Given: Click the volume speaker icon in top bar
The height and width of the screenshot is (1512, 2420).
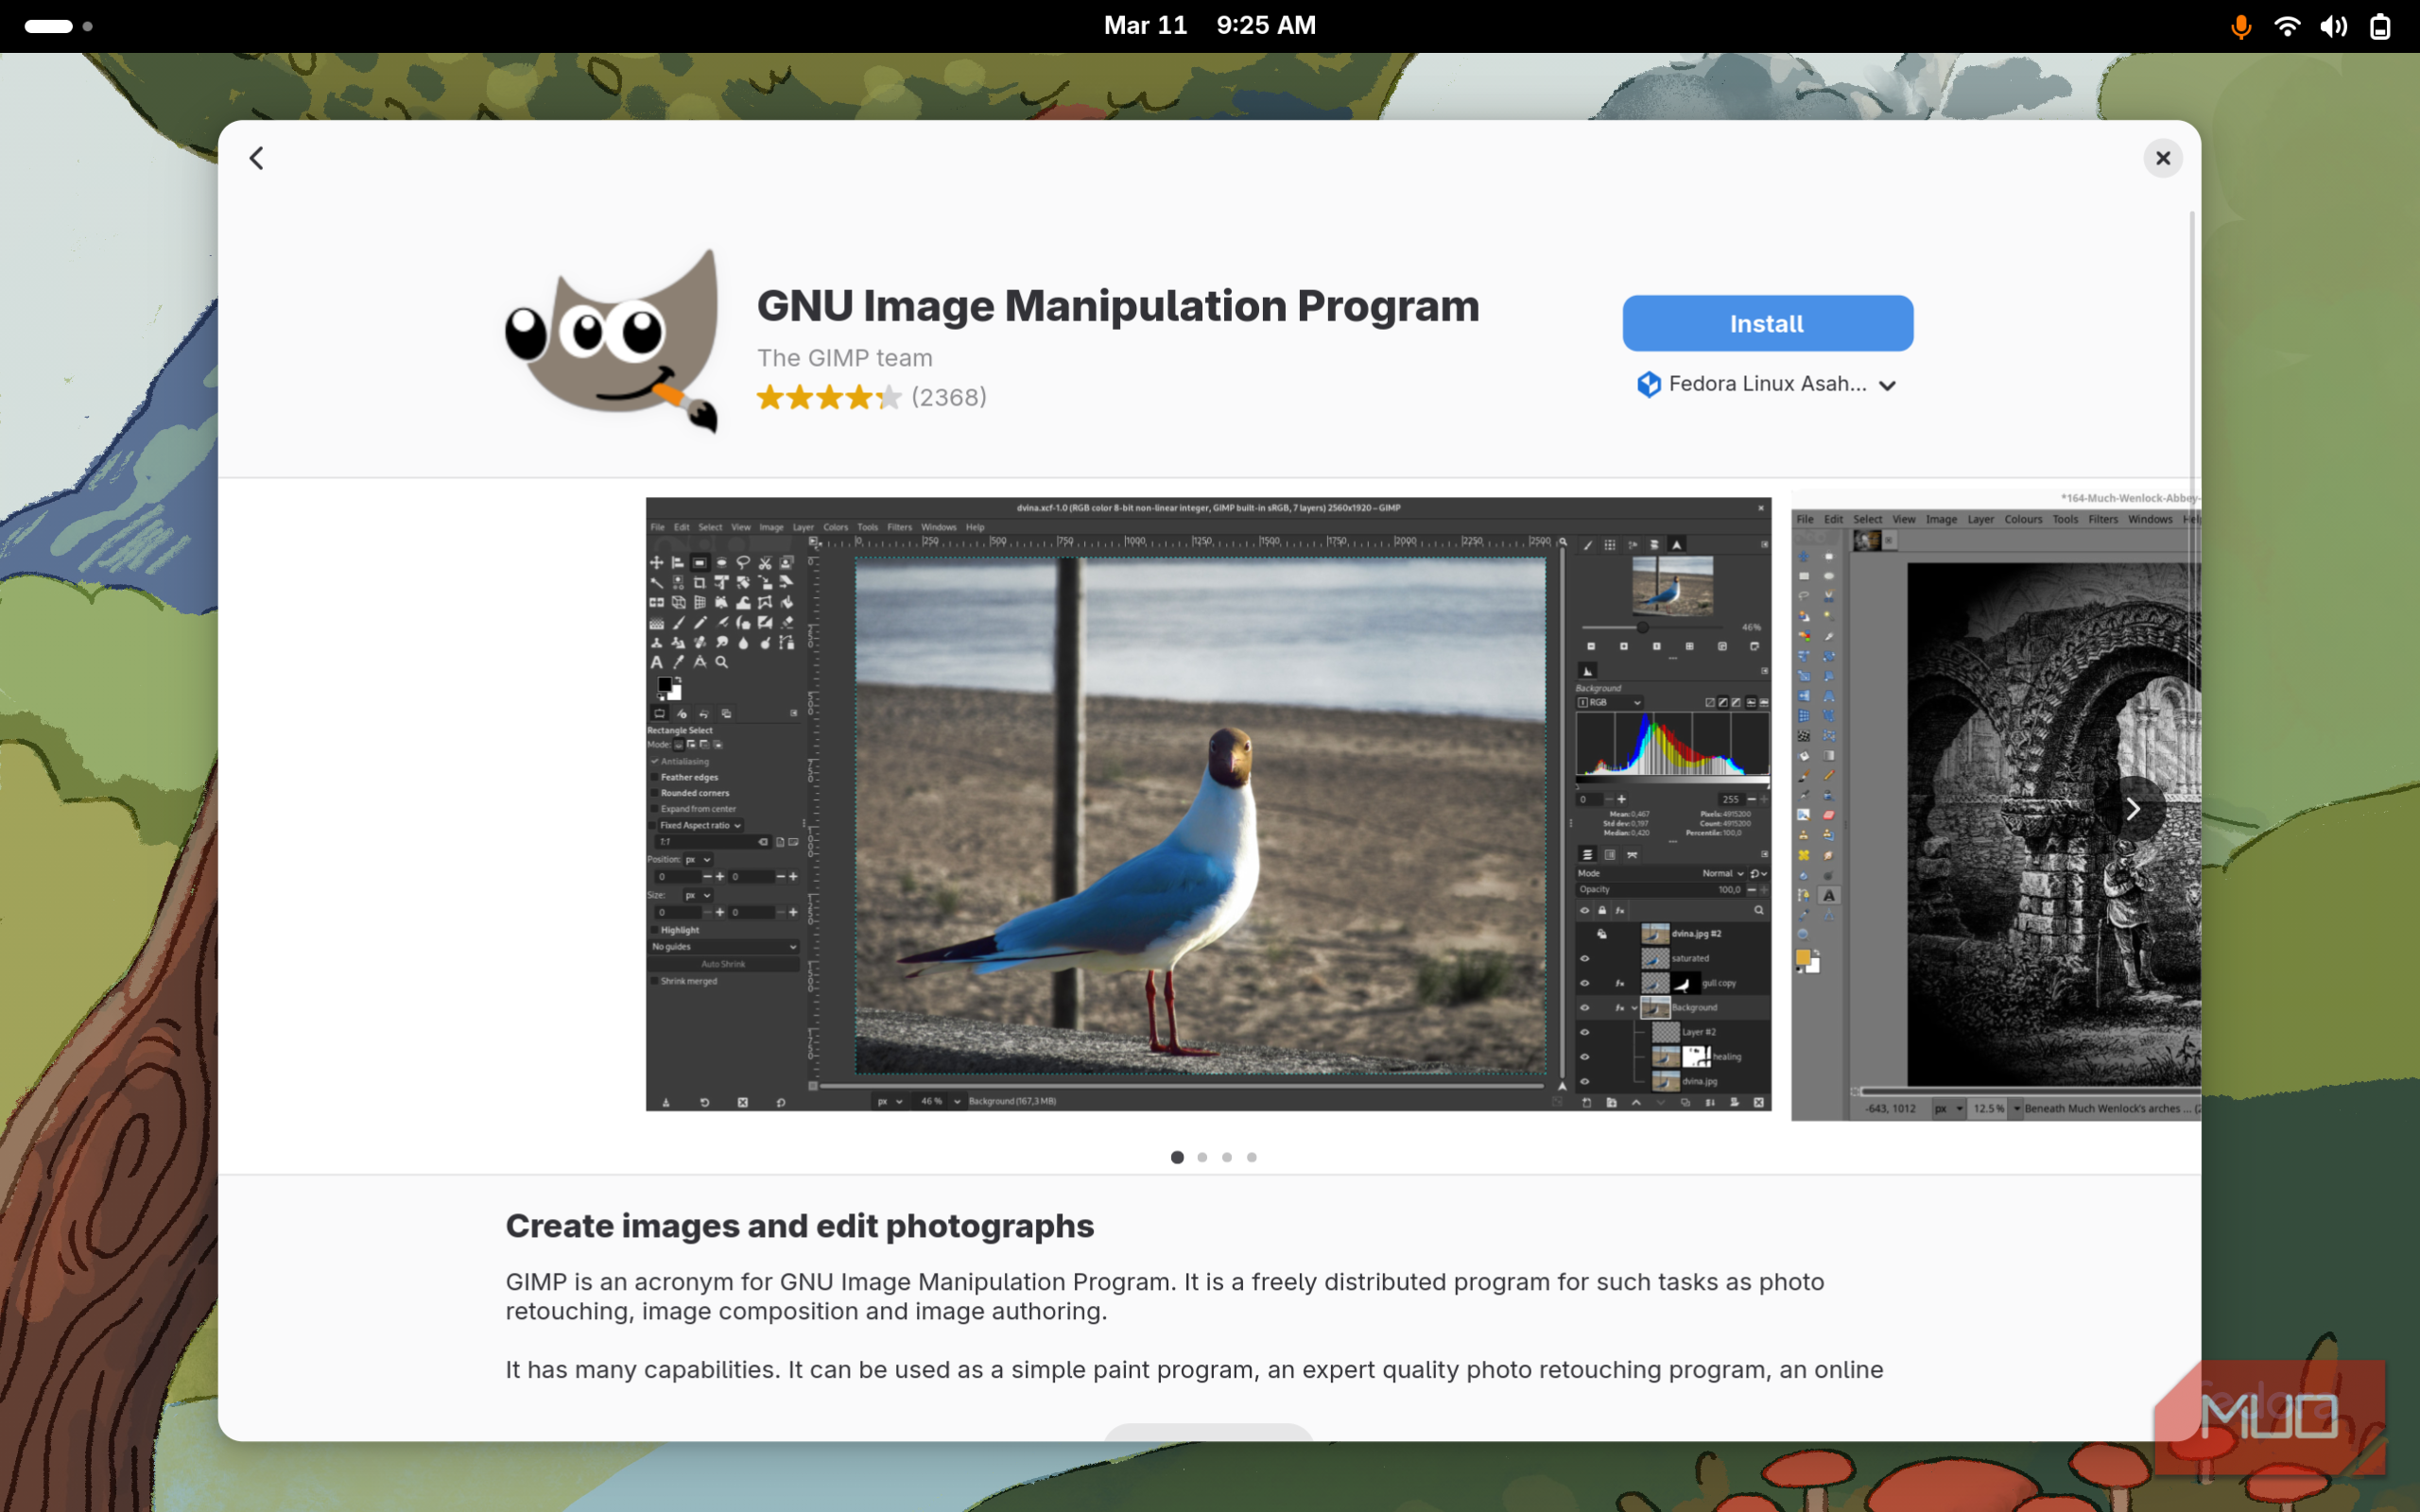Looking at the screenshot, I should pos(2334,27).
